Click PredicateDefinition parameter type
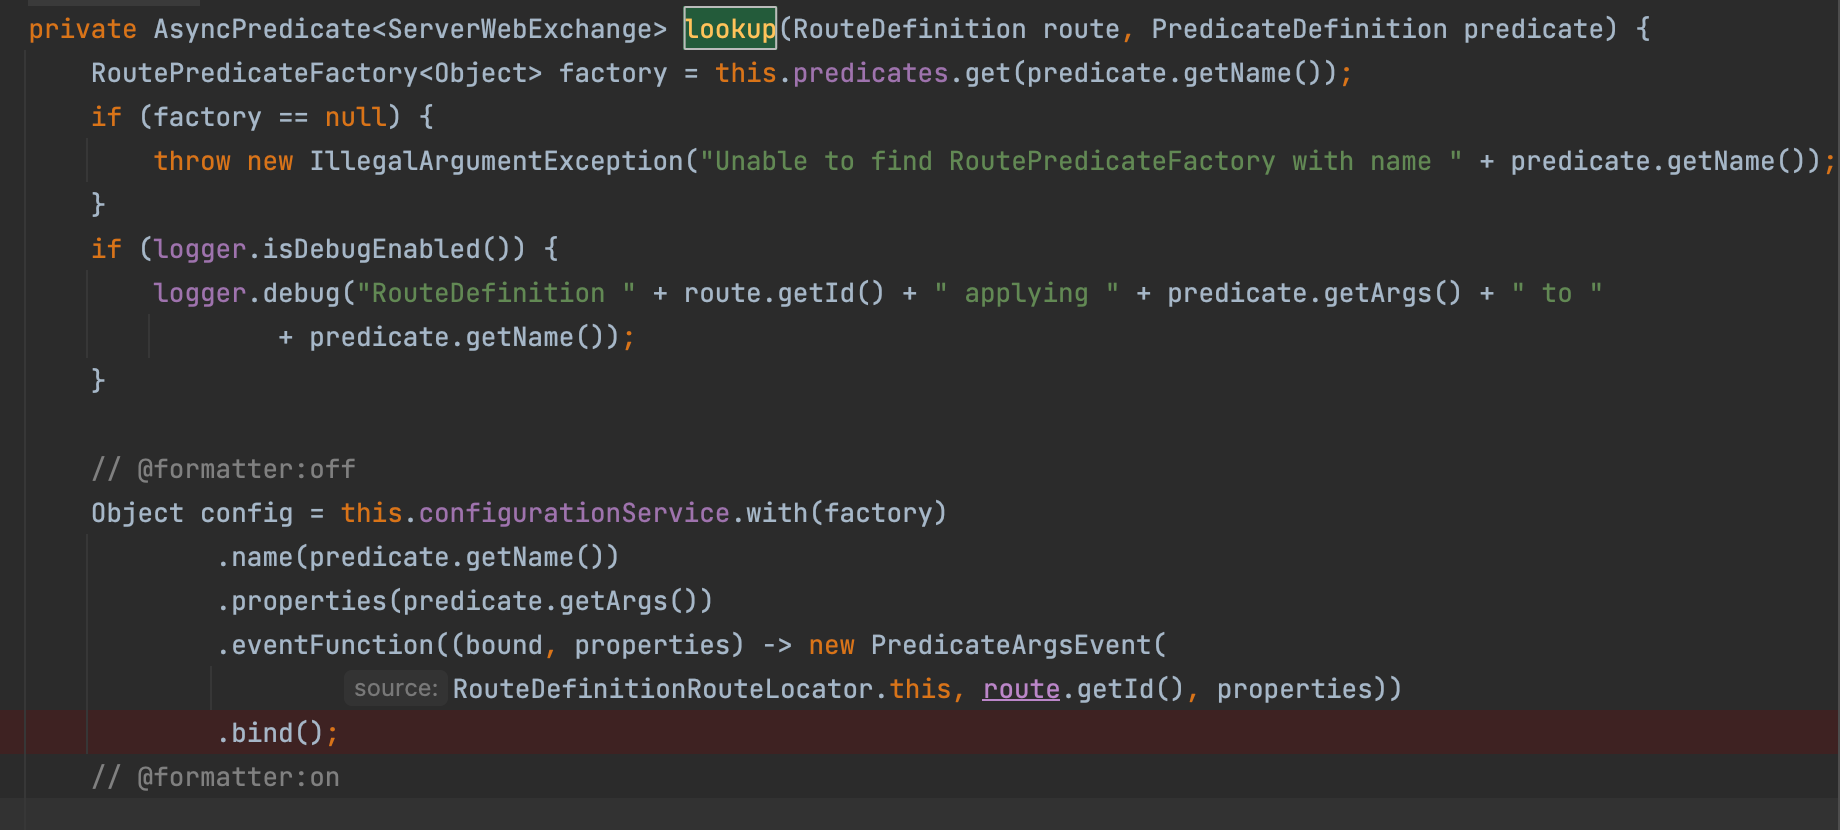Image resolution: width=1840 pixels, height=830 pixels. point(1299,29)
